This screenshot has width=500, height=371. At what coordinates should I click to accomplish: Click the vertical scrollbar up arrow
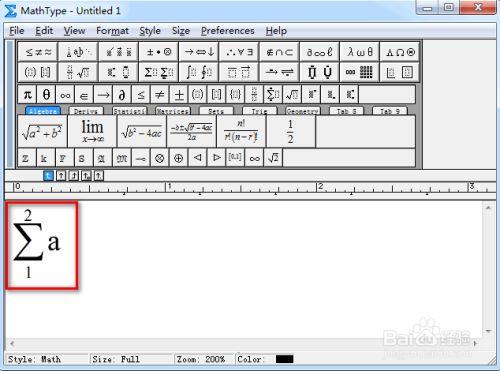pos(488,208)
